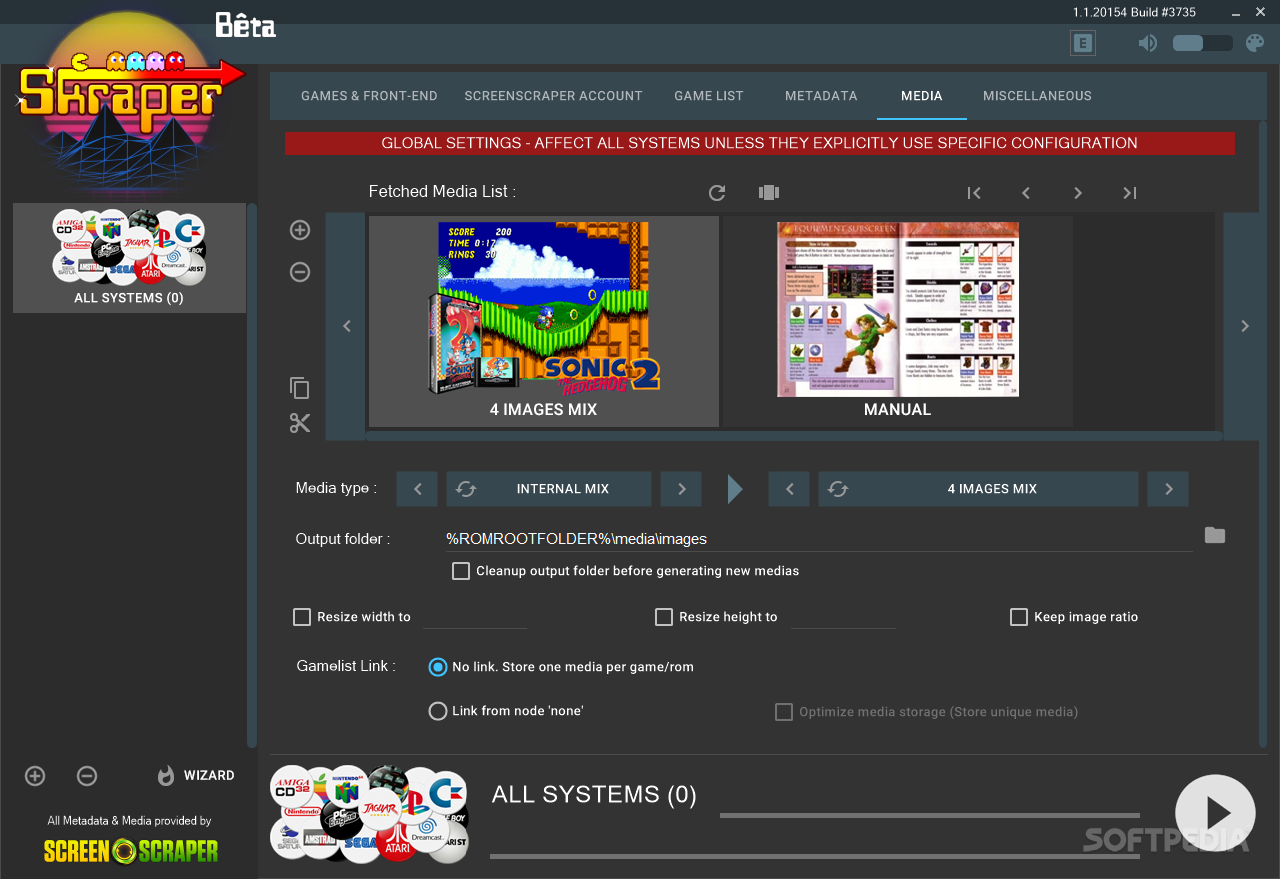
Task: Toggle Optimize media storage checkbox
Action: (784, 712)
